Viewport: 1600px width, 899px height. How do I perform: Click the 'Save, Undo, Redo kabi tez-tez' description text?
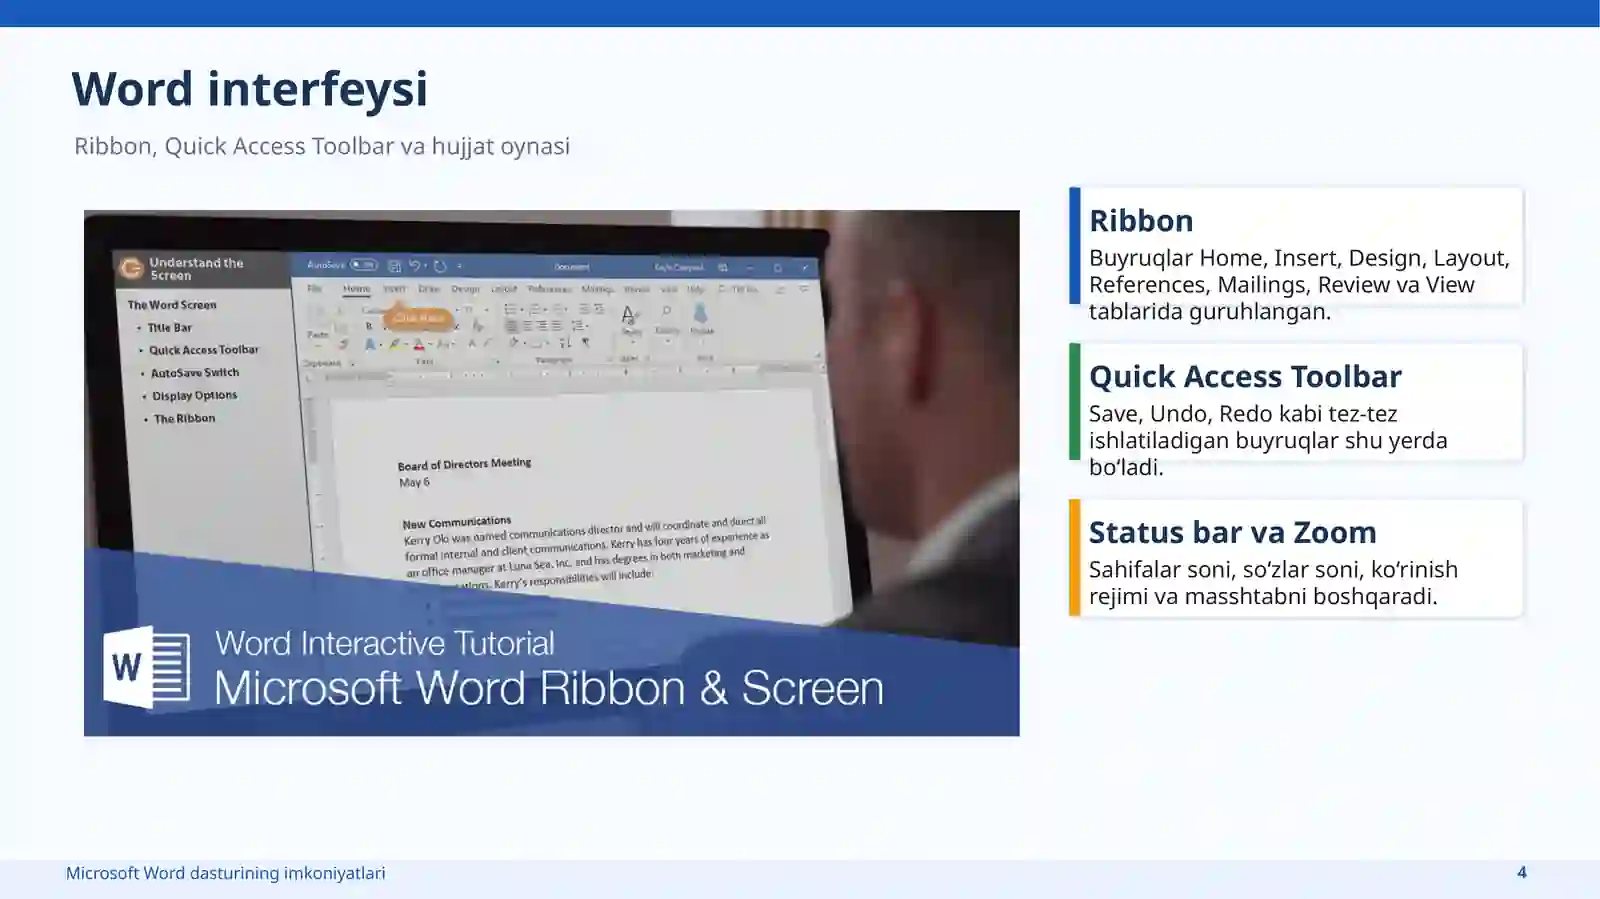click(1243, 413)
